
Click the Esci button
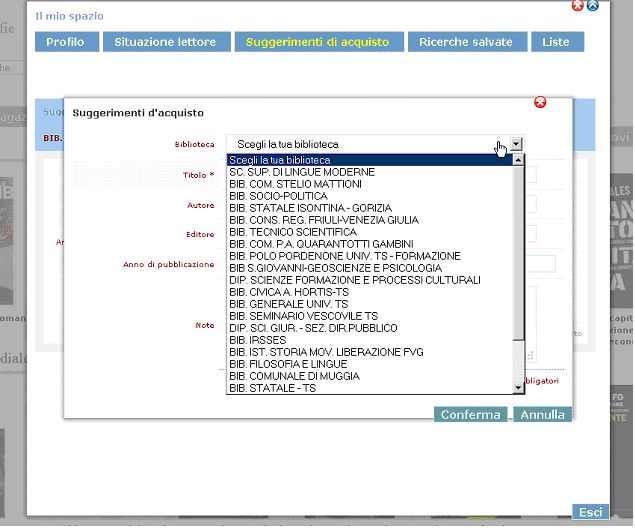click(x=590, y=512)
